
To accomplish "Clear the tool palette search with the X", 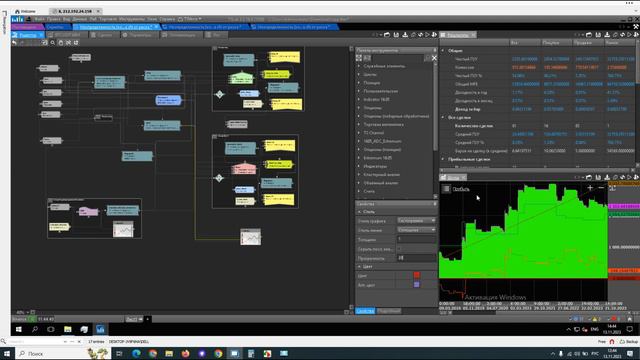I will click(x=434, y=58).
